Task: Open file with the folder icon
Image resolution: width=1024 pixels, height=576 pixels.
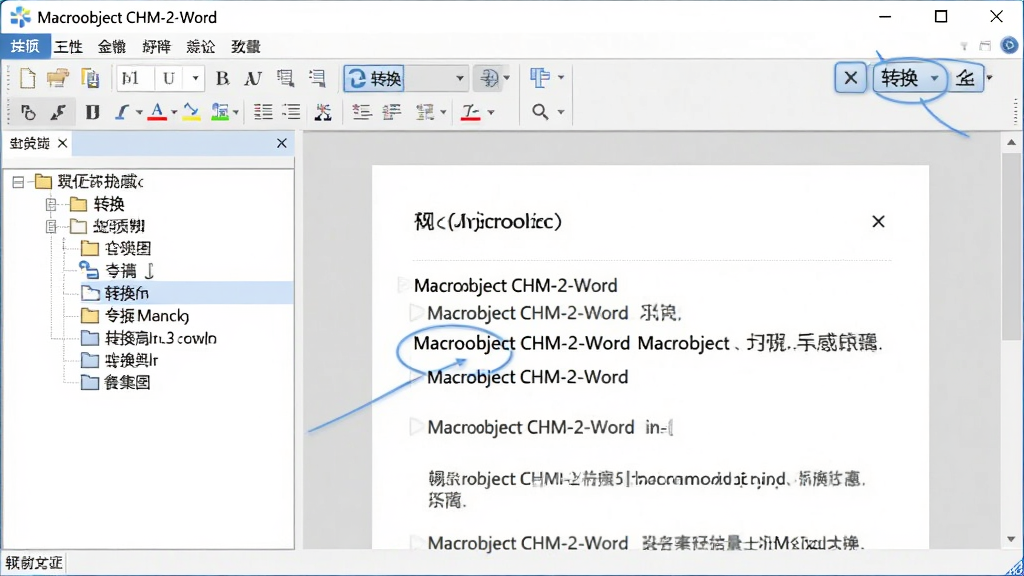Action: (57, 78)
